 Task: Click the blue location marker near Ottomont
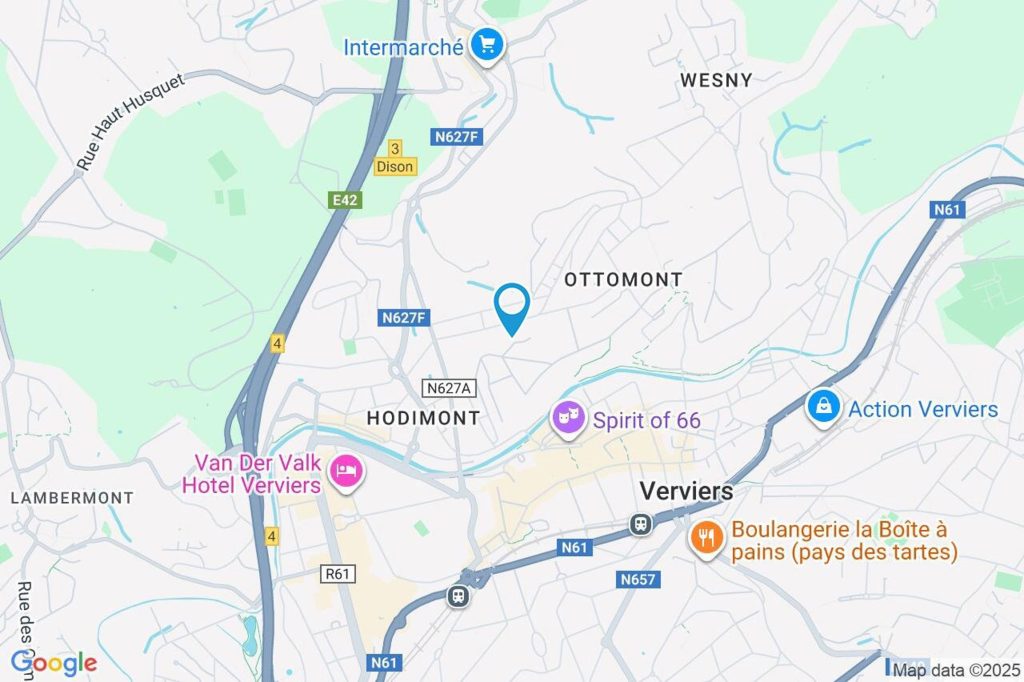tap(512, 309)
